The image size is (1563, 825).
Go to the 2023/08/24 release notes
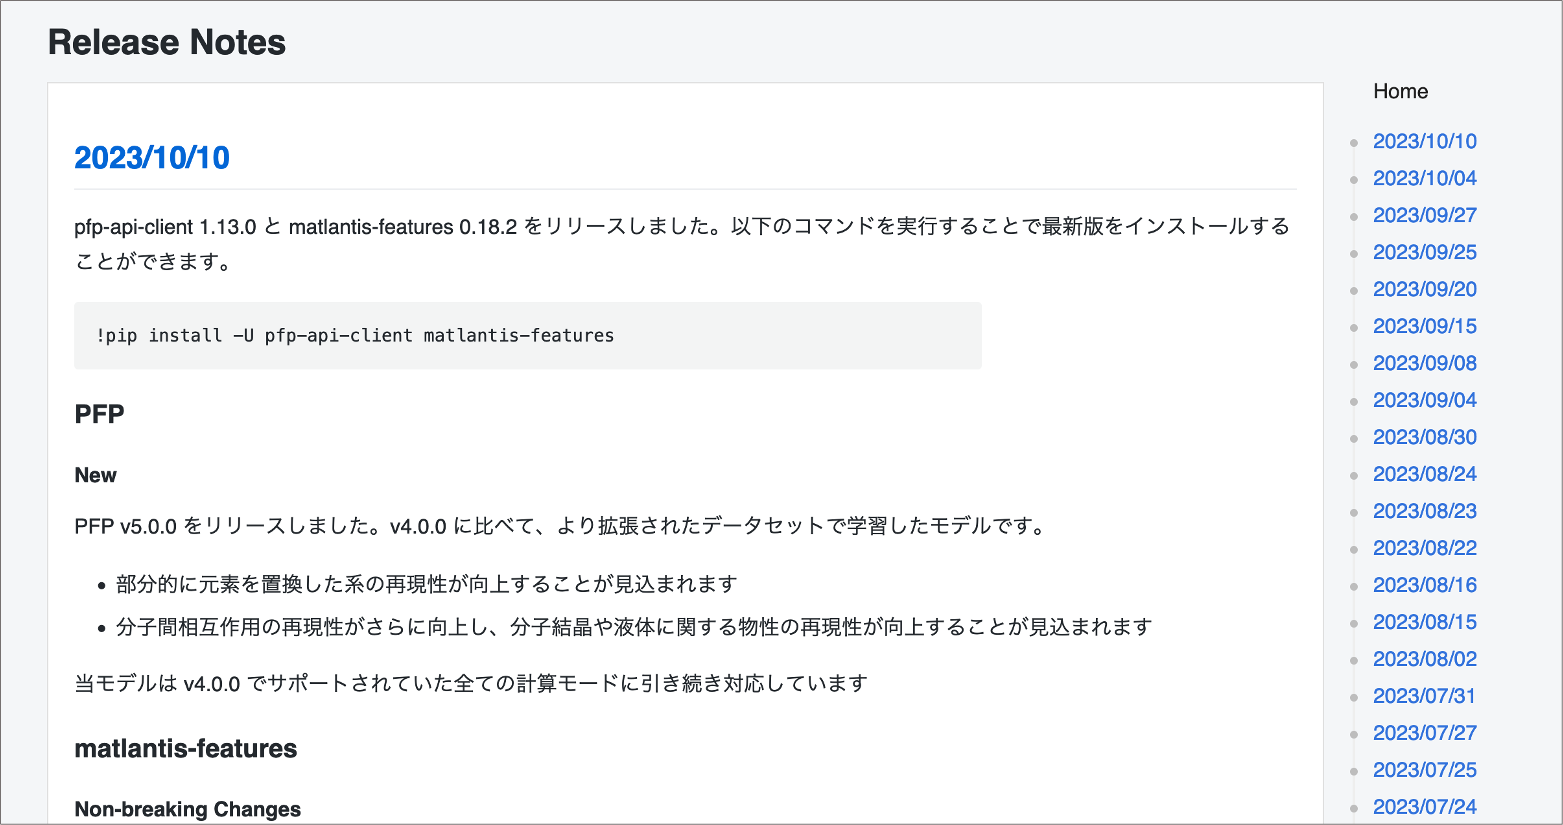pos(1424,474)
